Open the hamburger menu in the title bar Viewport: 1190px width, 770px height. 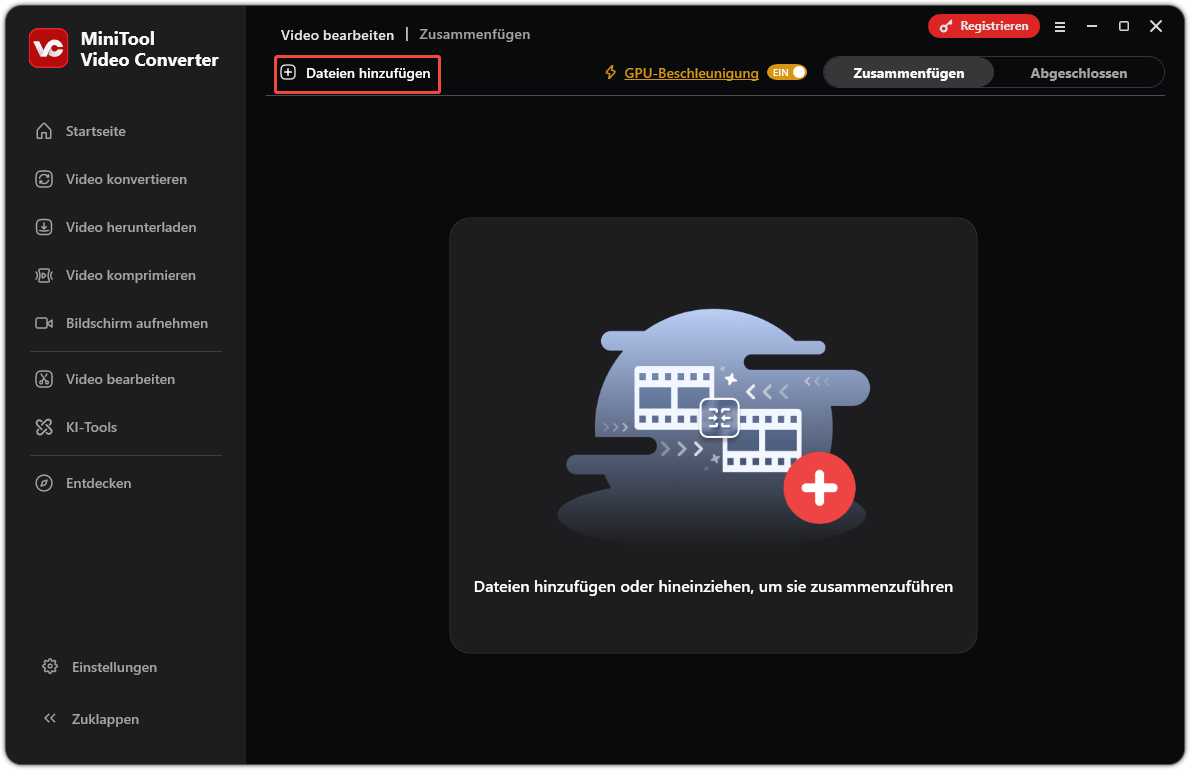tap(1059, 27)
